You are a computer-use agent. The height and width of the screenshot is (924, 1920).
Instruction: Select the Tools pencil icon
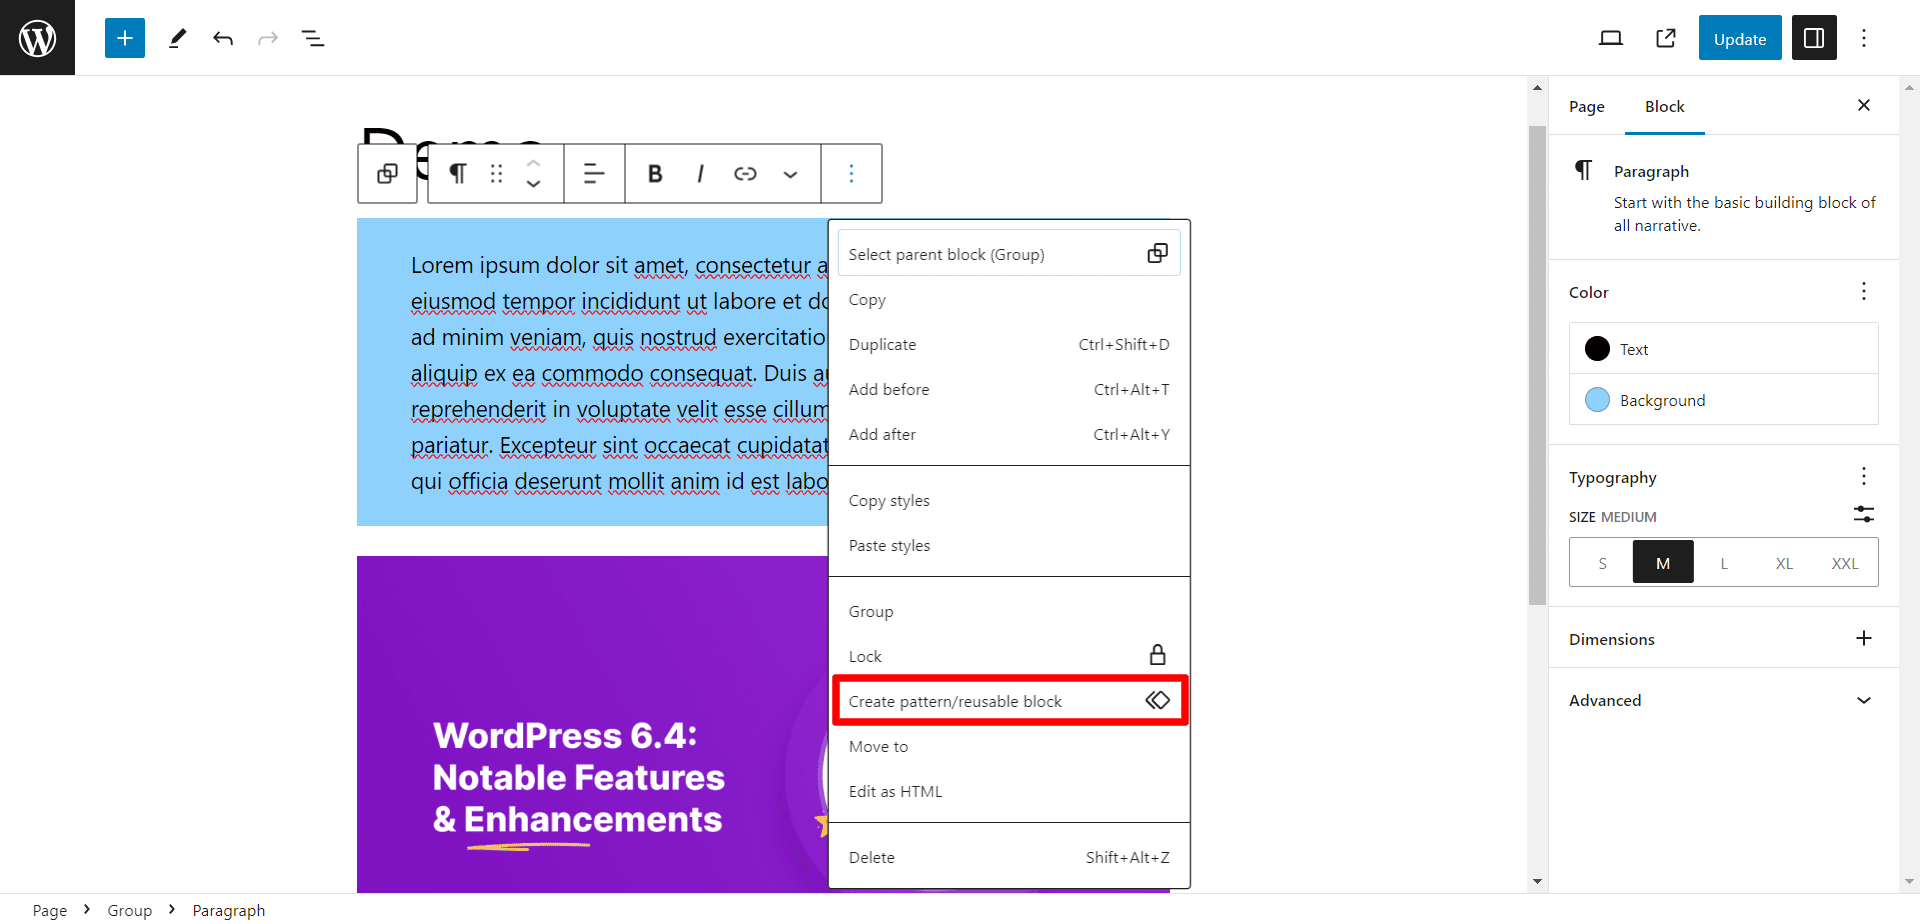178,38
